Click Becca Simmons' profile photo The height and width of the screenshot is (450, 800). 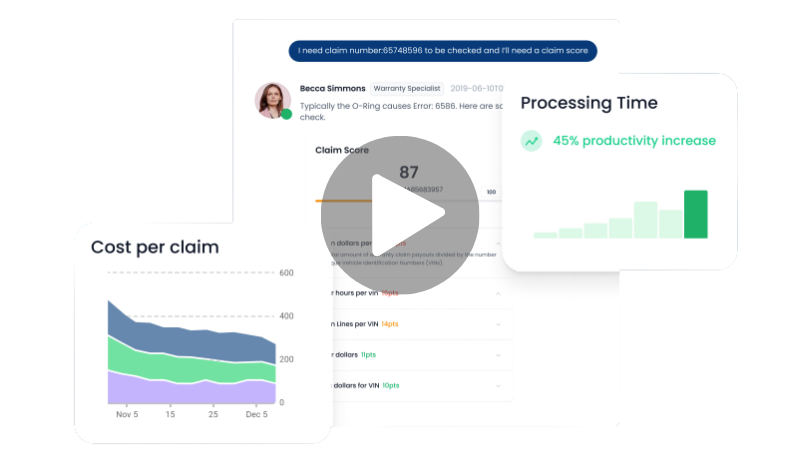[273, 101]
